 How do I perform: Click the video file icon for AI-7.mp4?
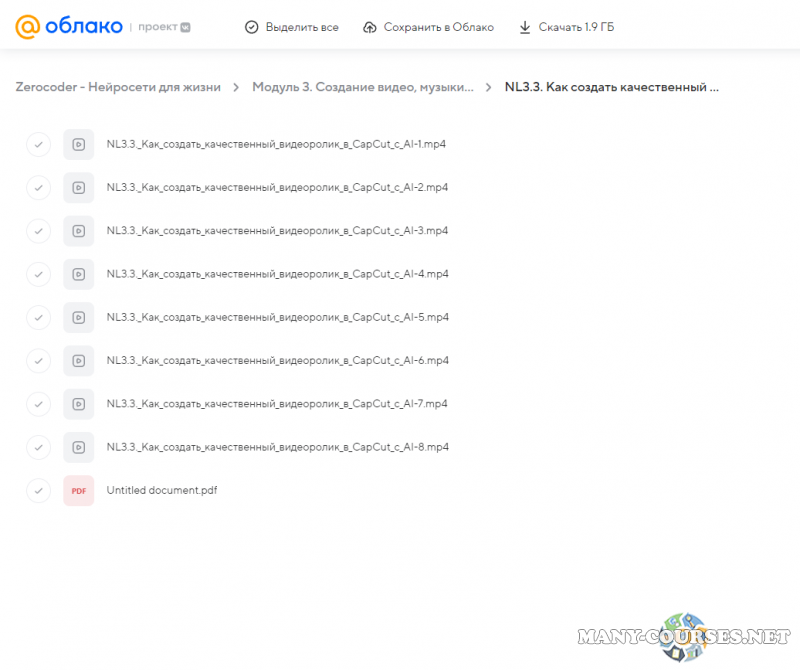pyautogui.click(x=78, y=404)
